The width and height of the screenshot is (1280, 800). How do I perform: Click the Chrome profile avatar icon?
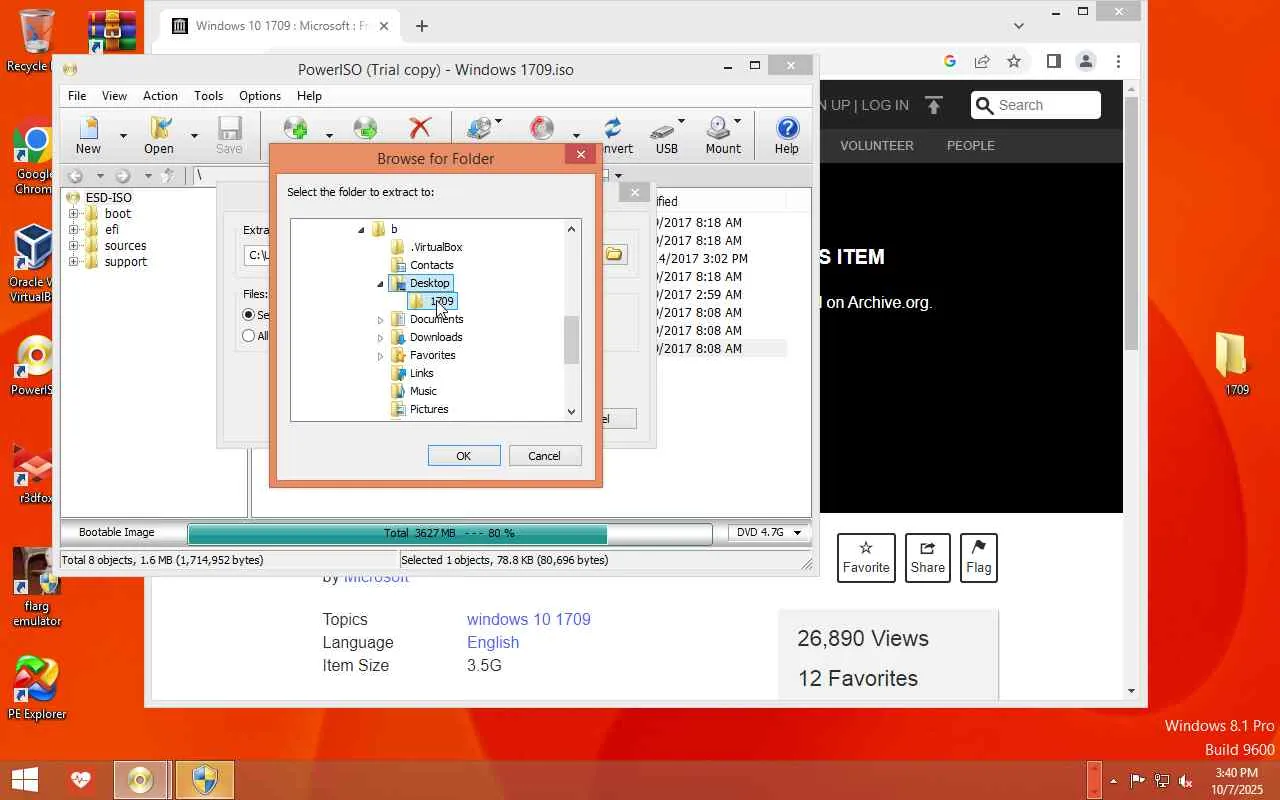(x=1086, y=61)
